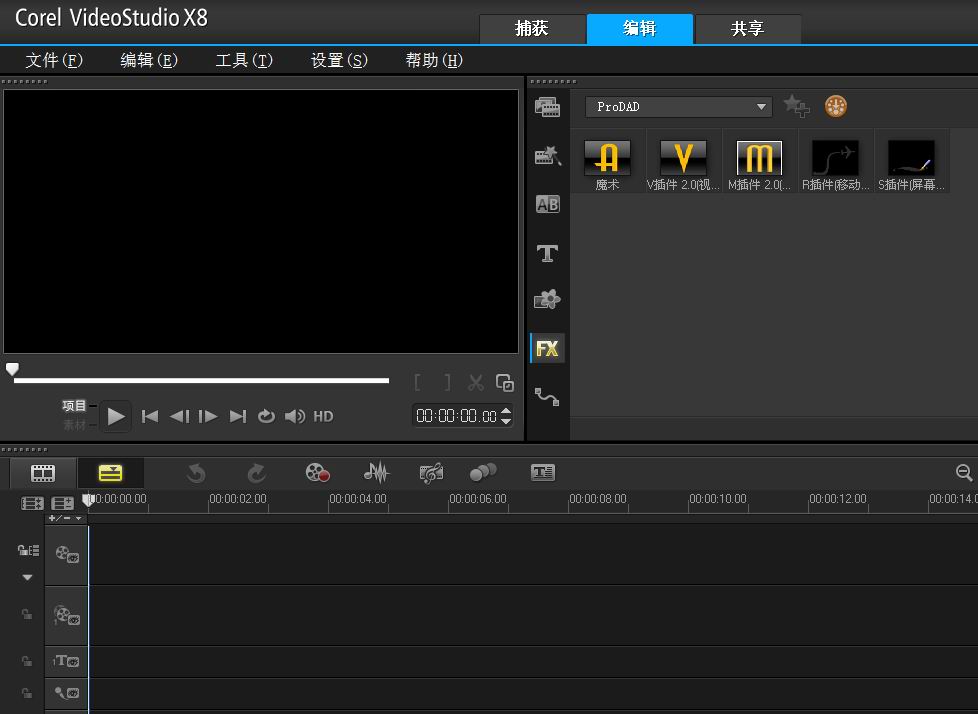This screenshot has width=978, height=714.
Task: Open the 设置(S) menu
Action: pyautogui.click(x=339, y=60)
